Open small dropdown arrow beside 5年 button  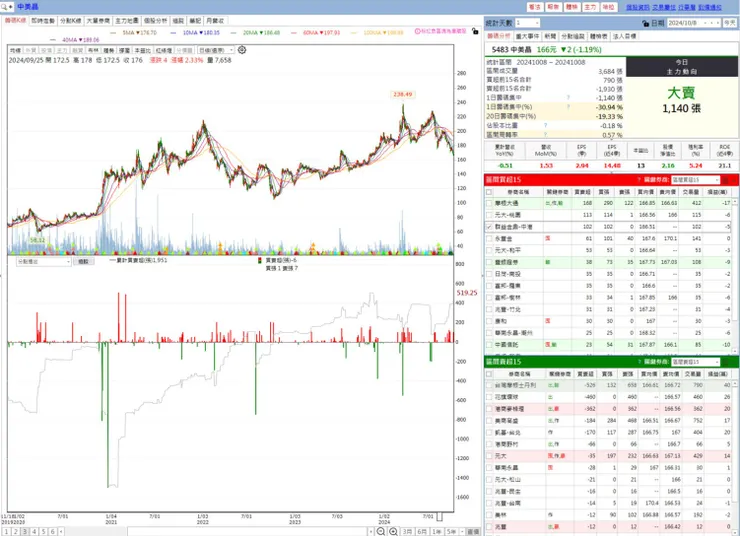pos(462,532)
